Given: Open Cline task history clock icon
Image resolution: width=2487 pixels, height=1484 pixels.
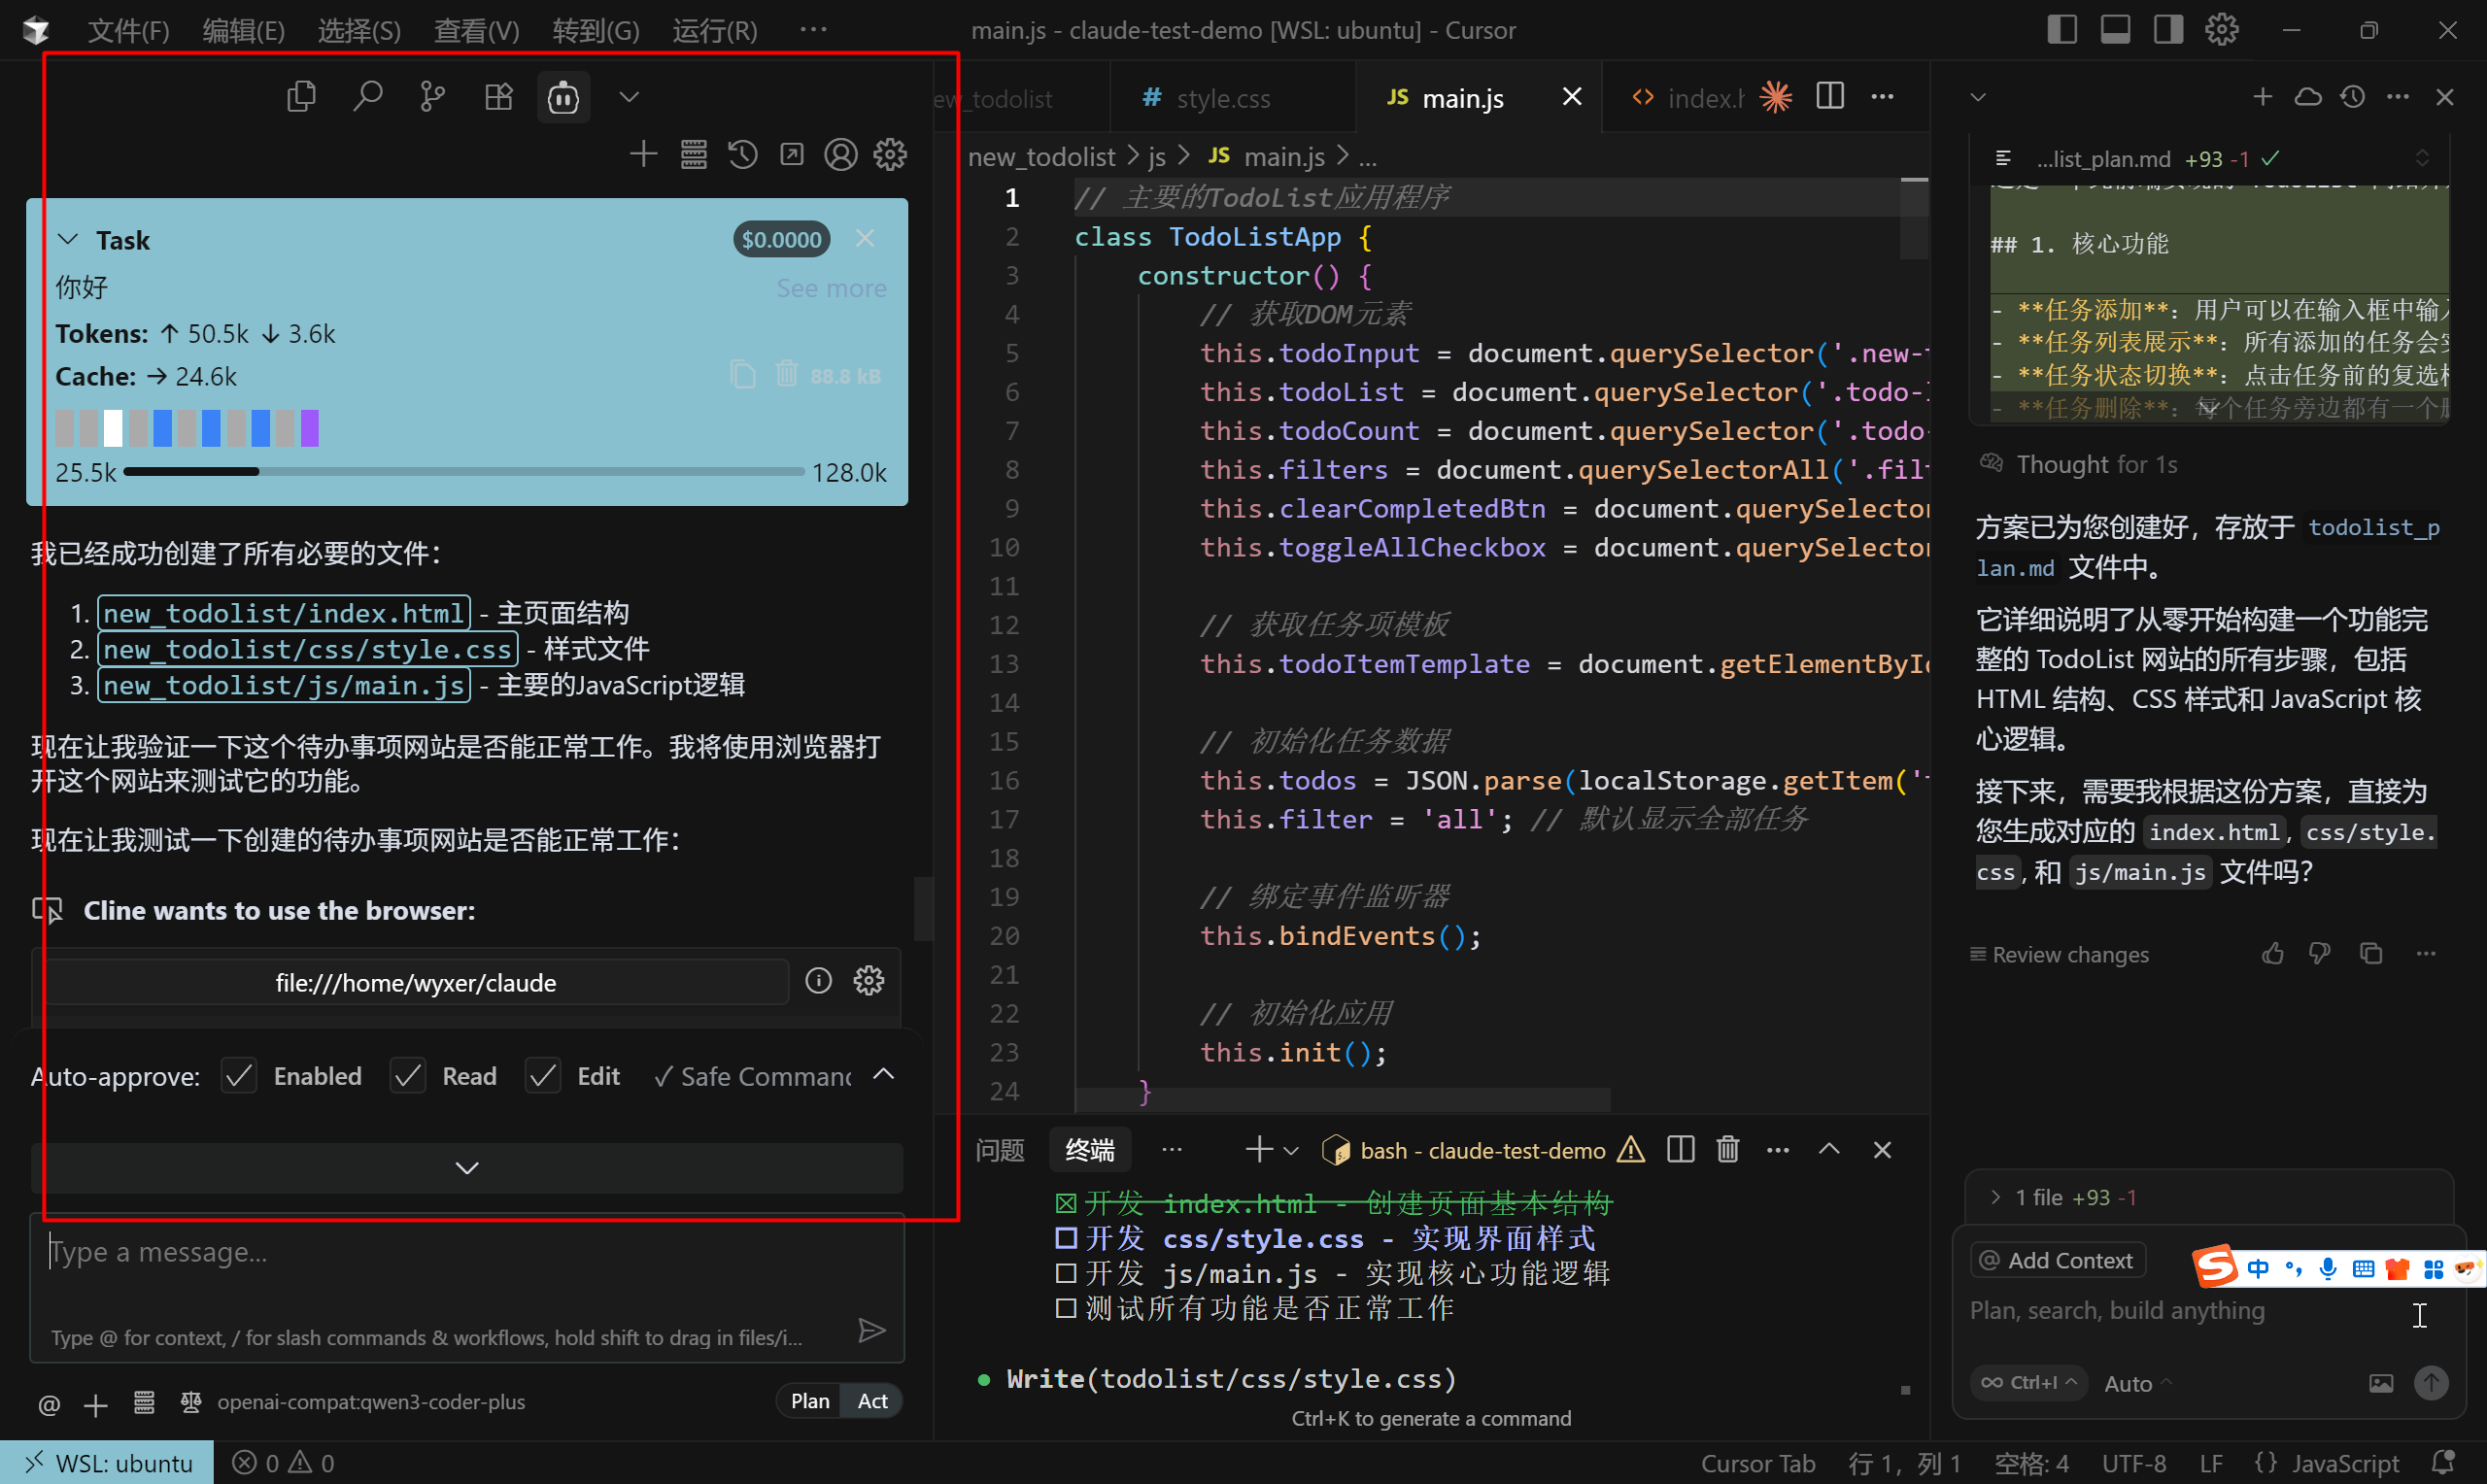Looking at the screenshot, I should pyautogui.click(x=741, y=153).
